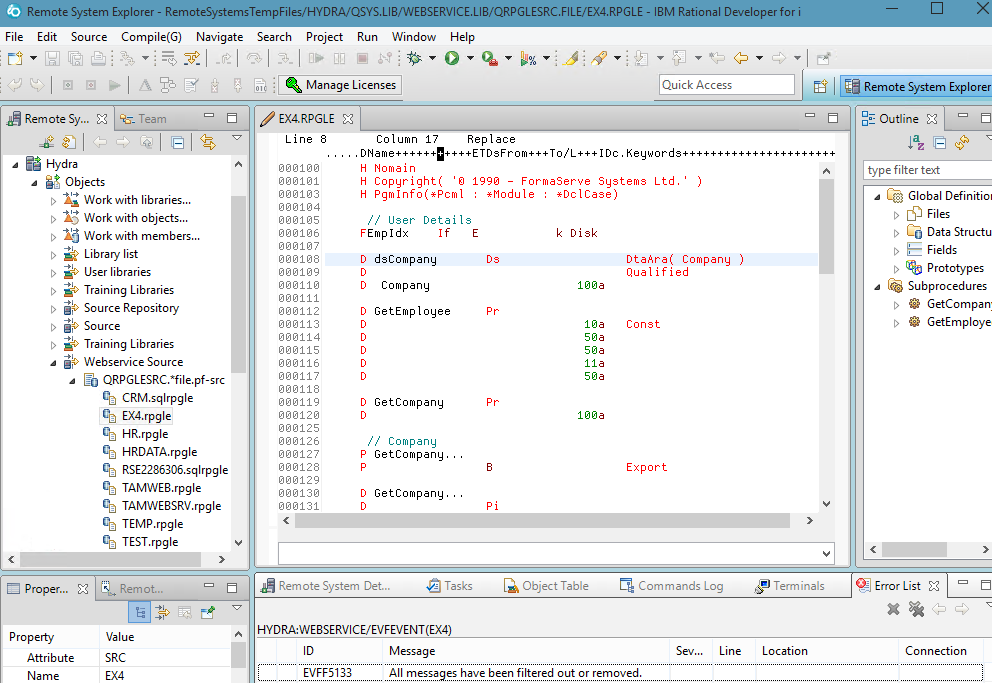Expand the Prototypes node in Outline
The height and width of the screenshot is (683, 992).
(897, 268)
